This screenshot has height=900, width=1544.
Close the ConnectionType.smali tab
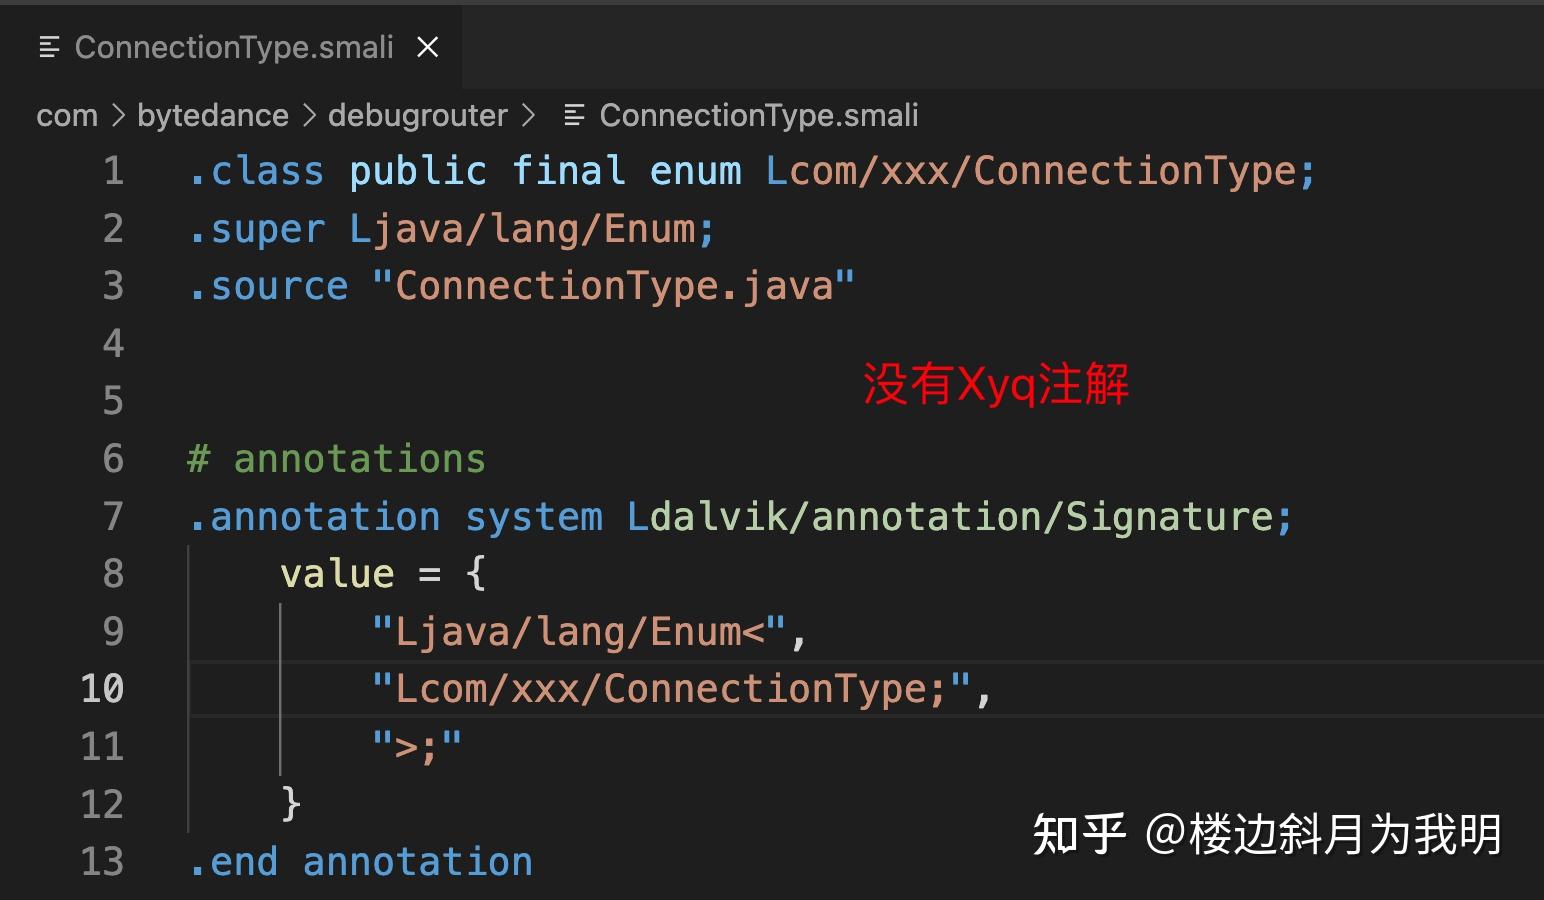(x=428, y=47)
